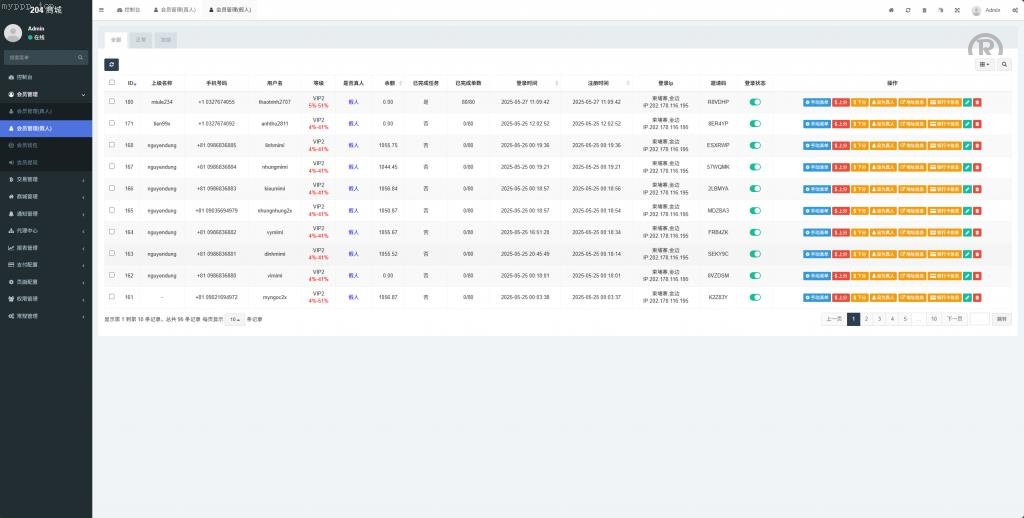Click the home icon in top bar

891,9
